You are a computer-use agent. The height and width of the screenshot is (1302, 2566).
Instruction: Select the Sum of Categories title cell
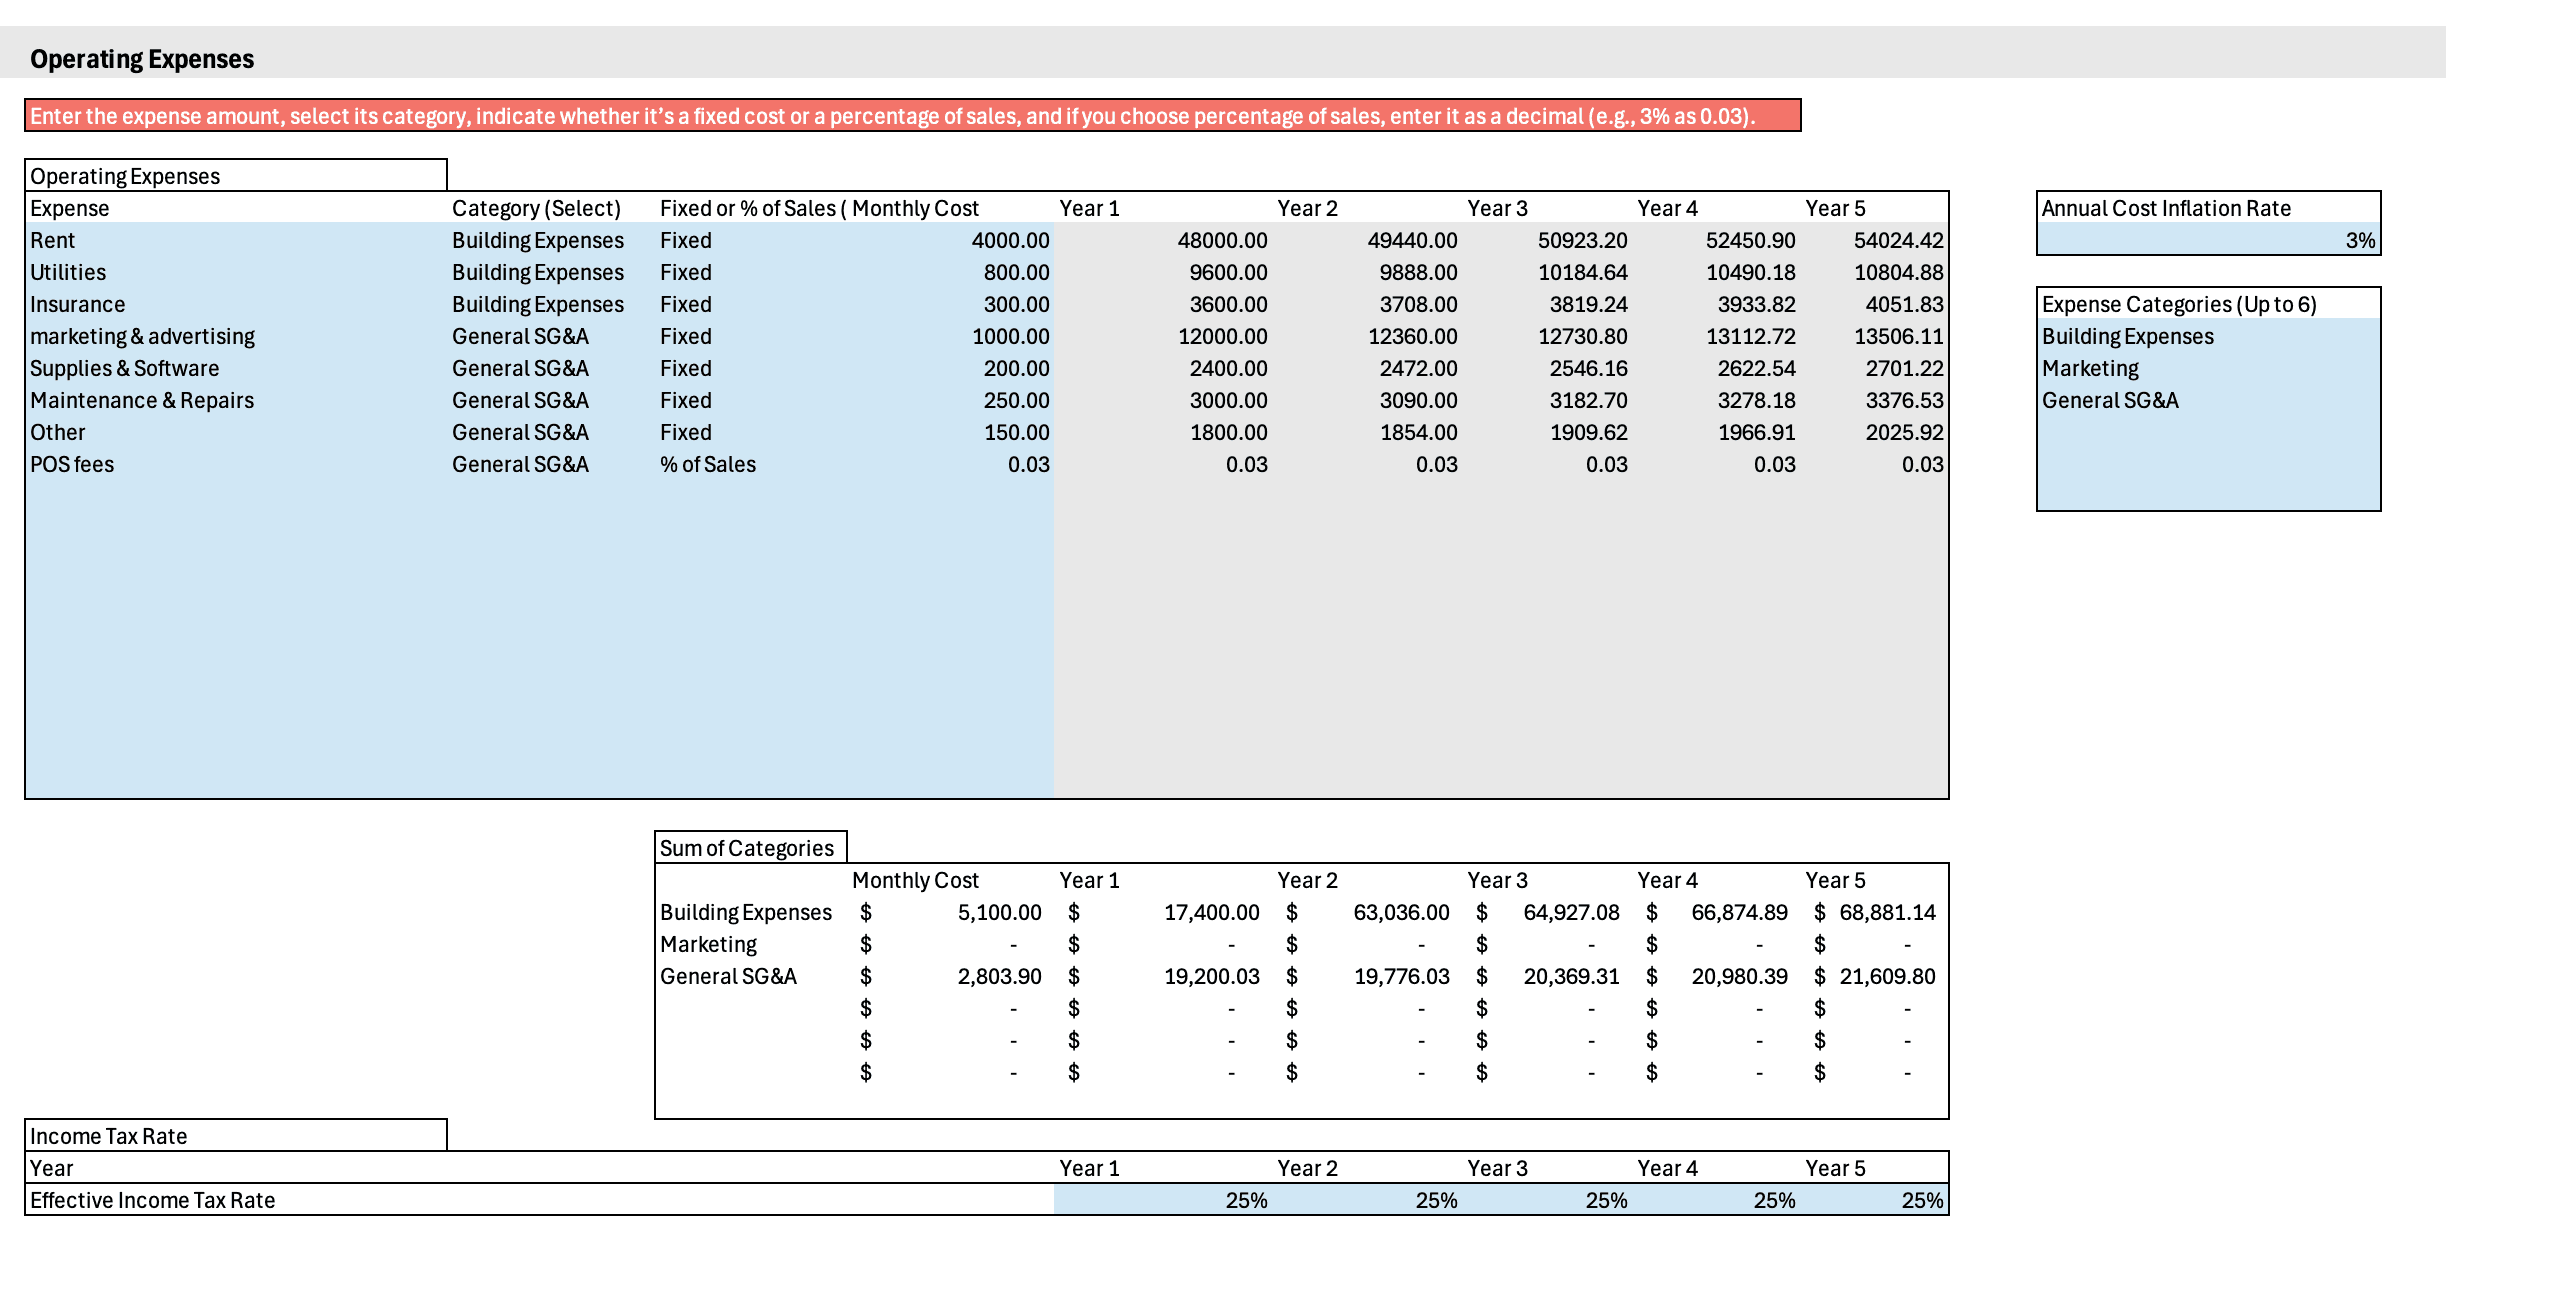[746, 847]
